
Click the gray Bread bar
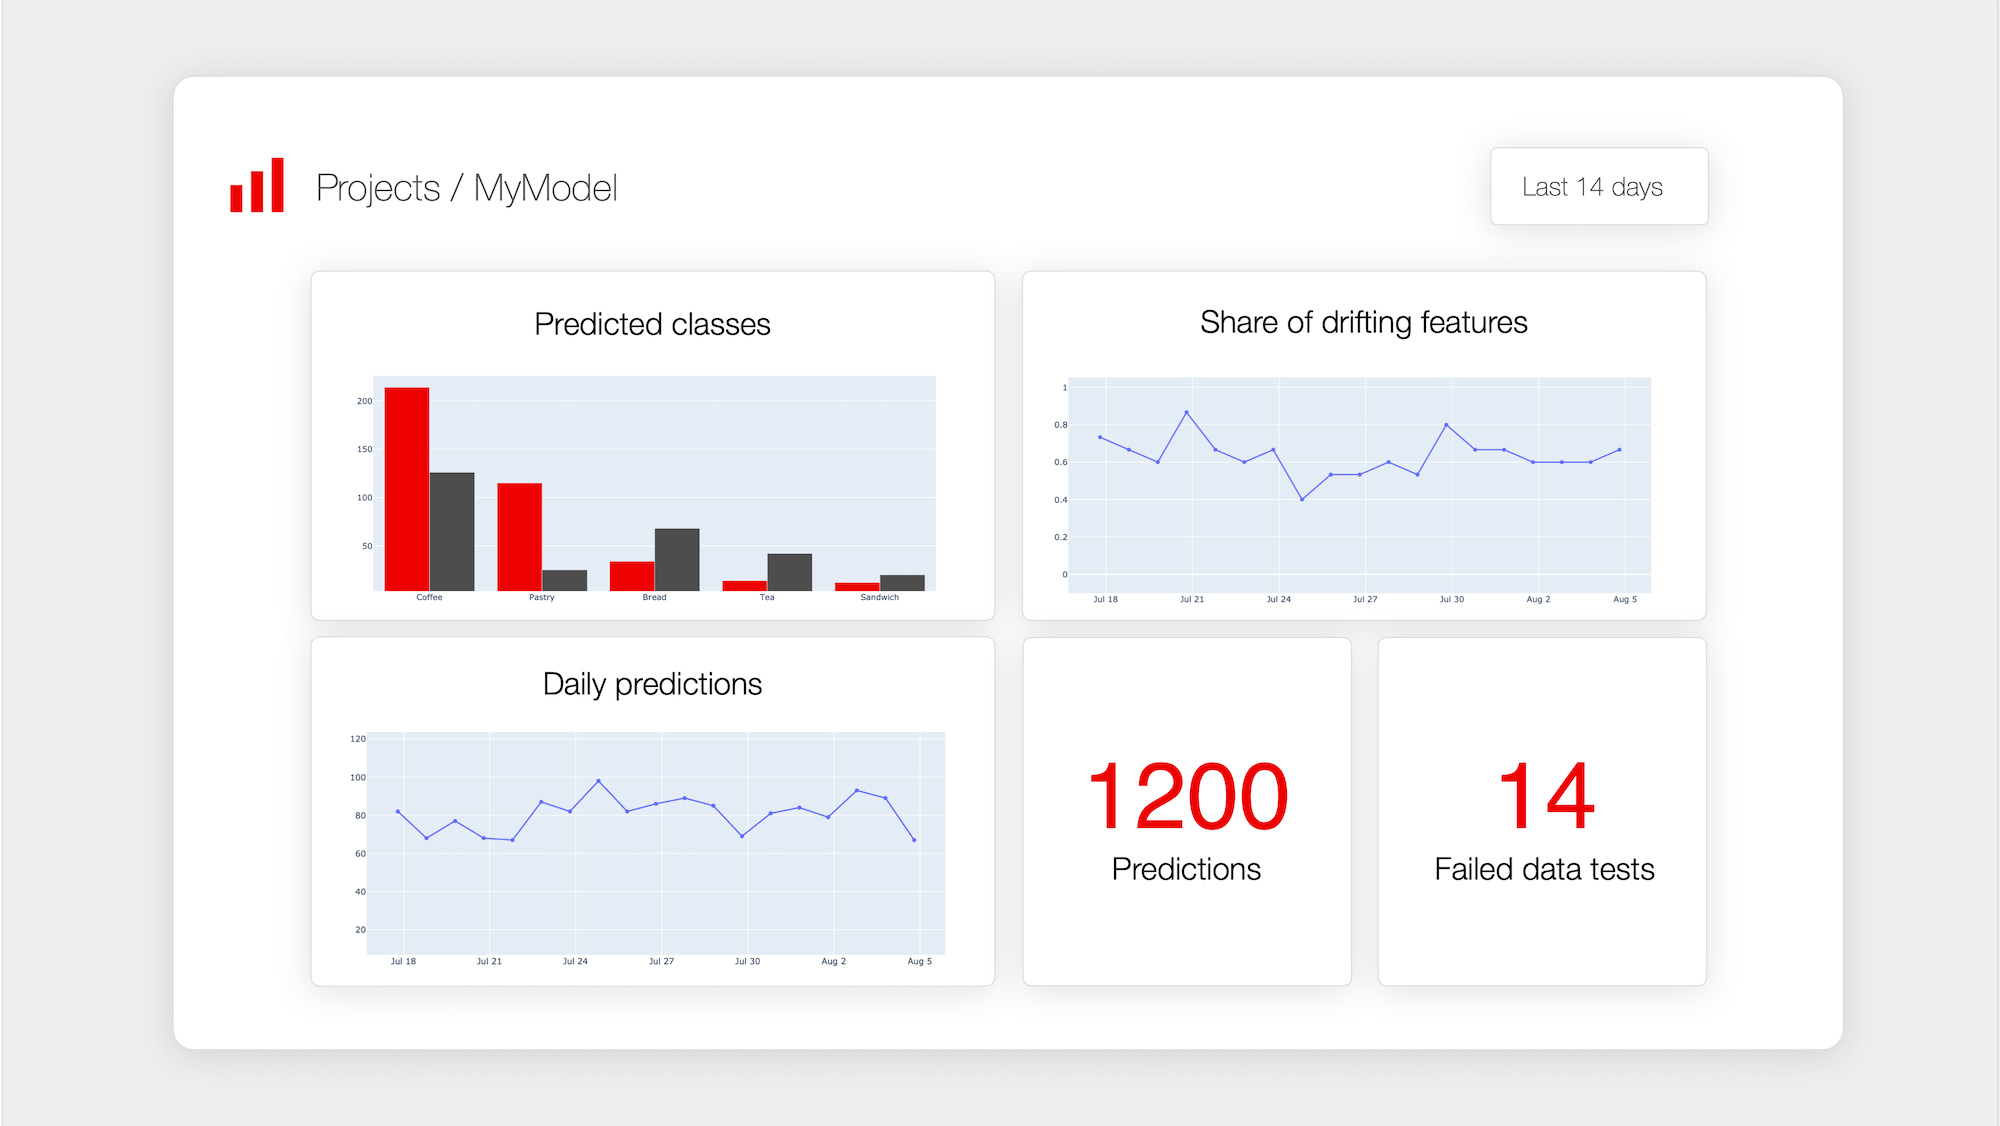point(677,559)
